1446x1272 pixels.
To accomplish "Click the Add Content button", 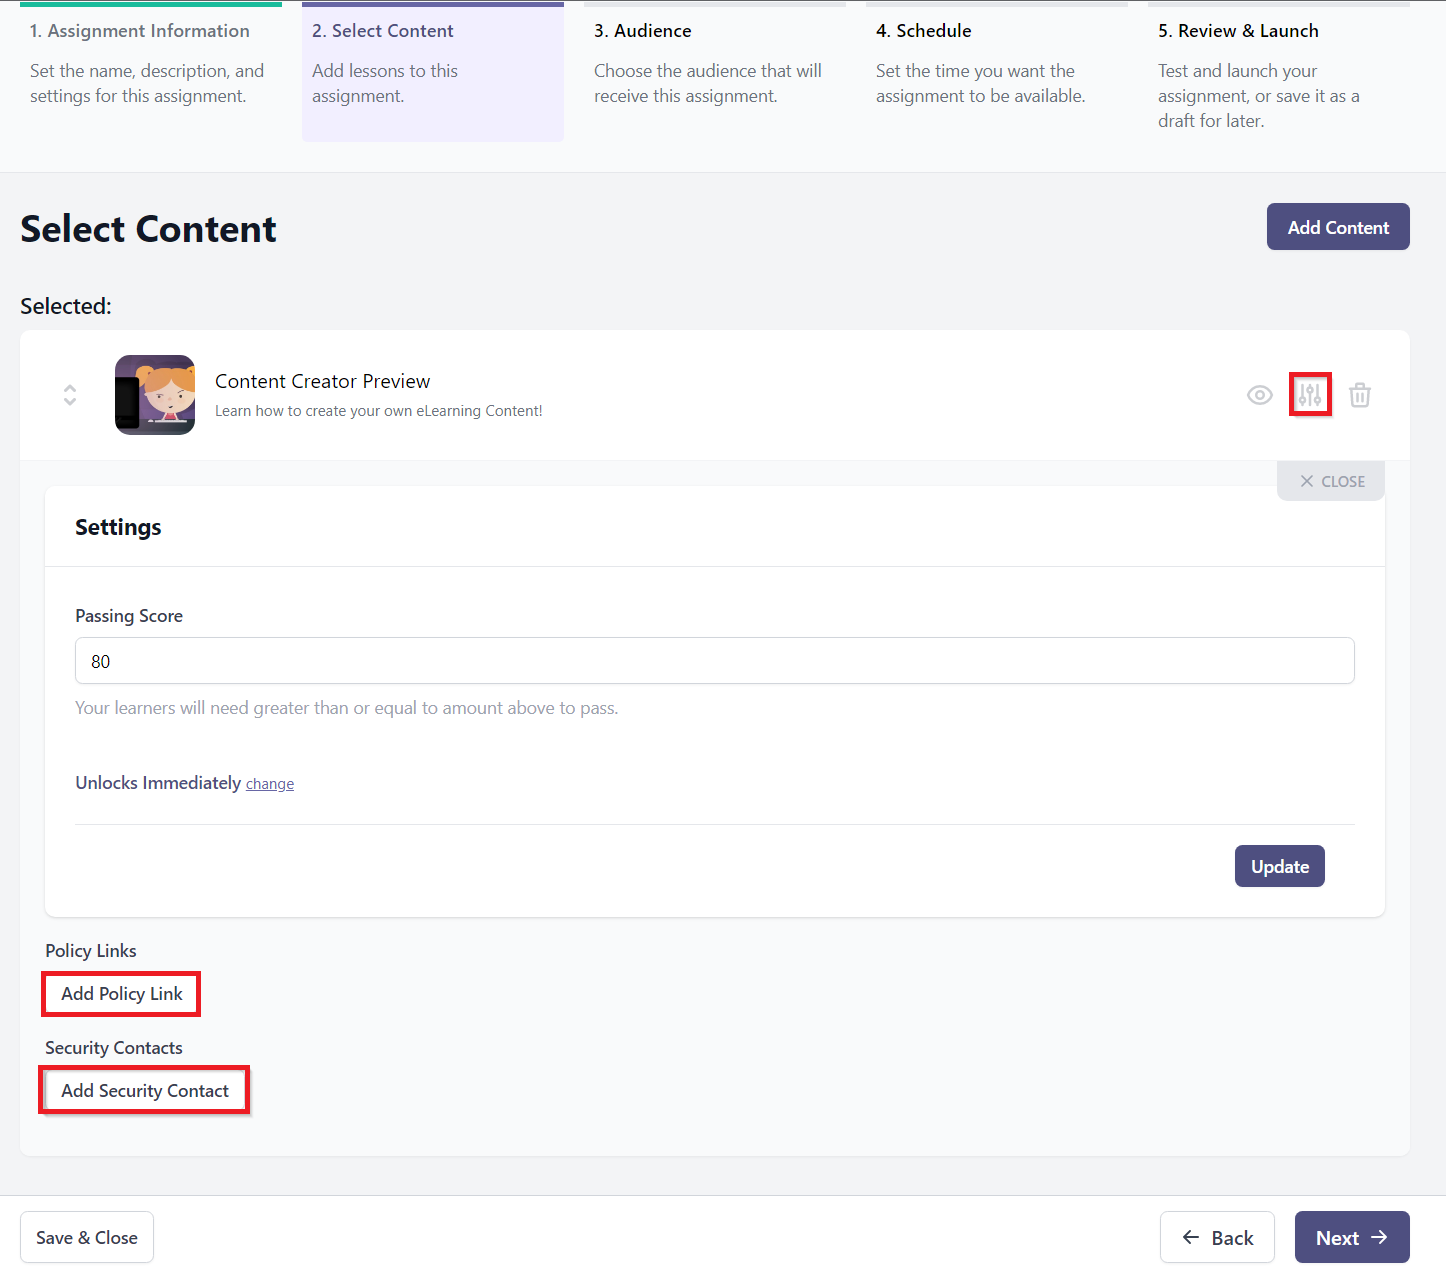I will point(1338,227).
